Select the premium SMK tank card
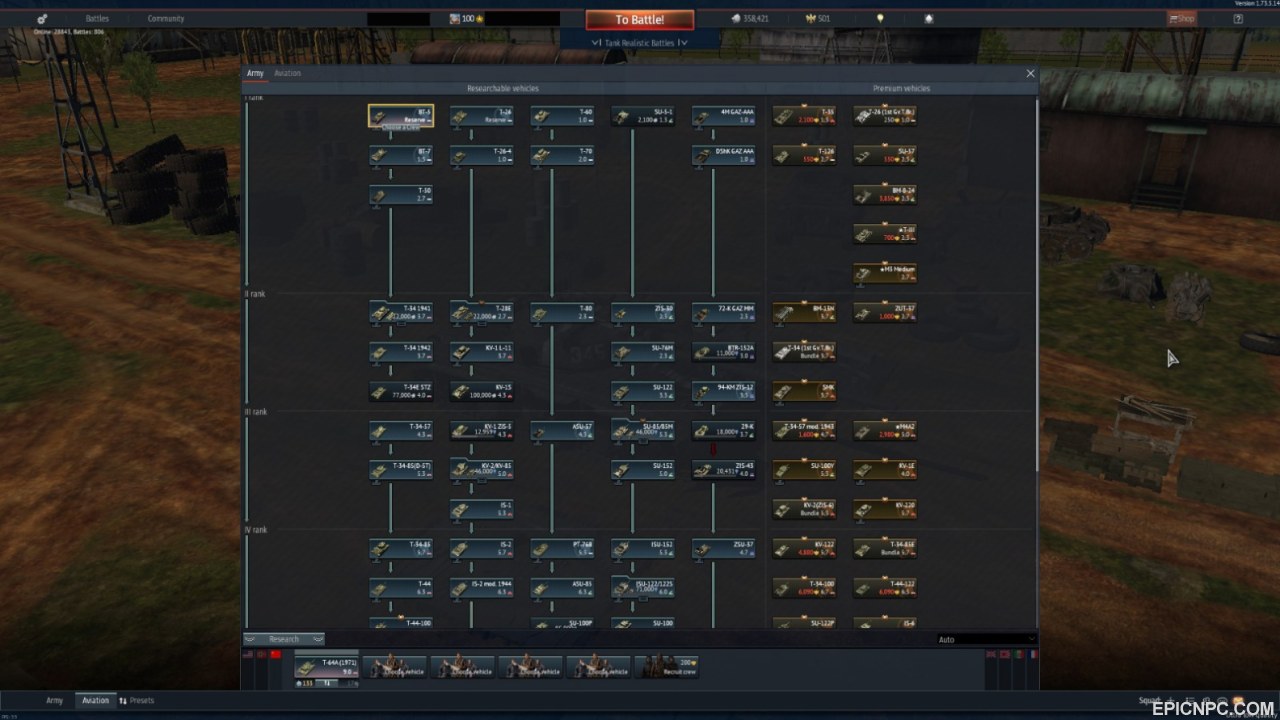The image size is (1280, 720). (805, 391)
